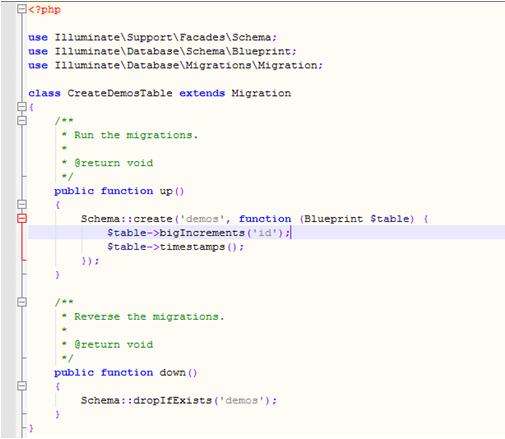Collapse the down() function body fold

click(22, 386)
